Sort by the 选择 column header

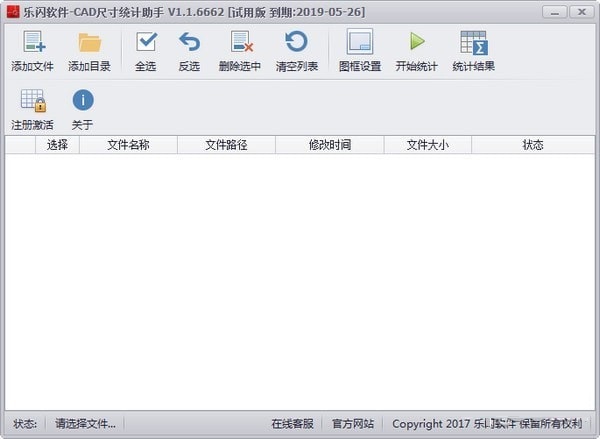click(57, 145)
